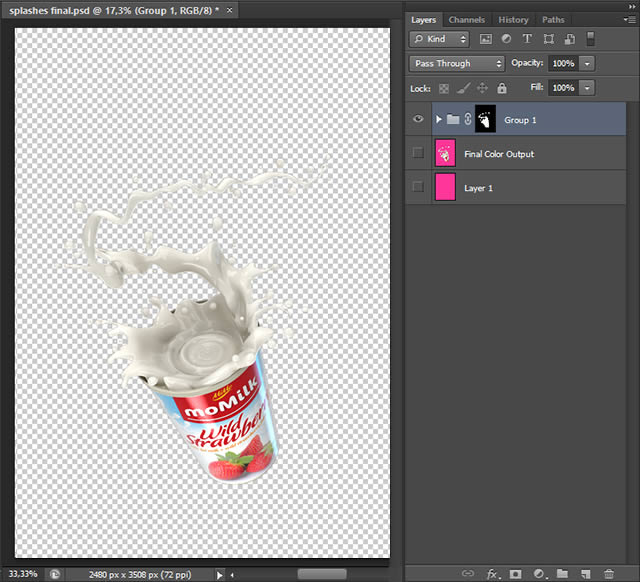
Task: Create new fill or adjustment layer icon
Action: click(539, 574)
